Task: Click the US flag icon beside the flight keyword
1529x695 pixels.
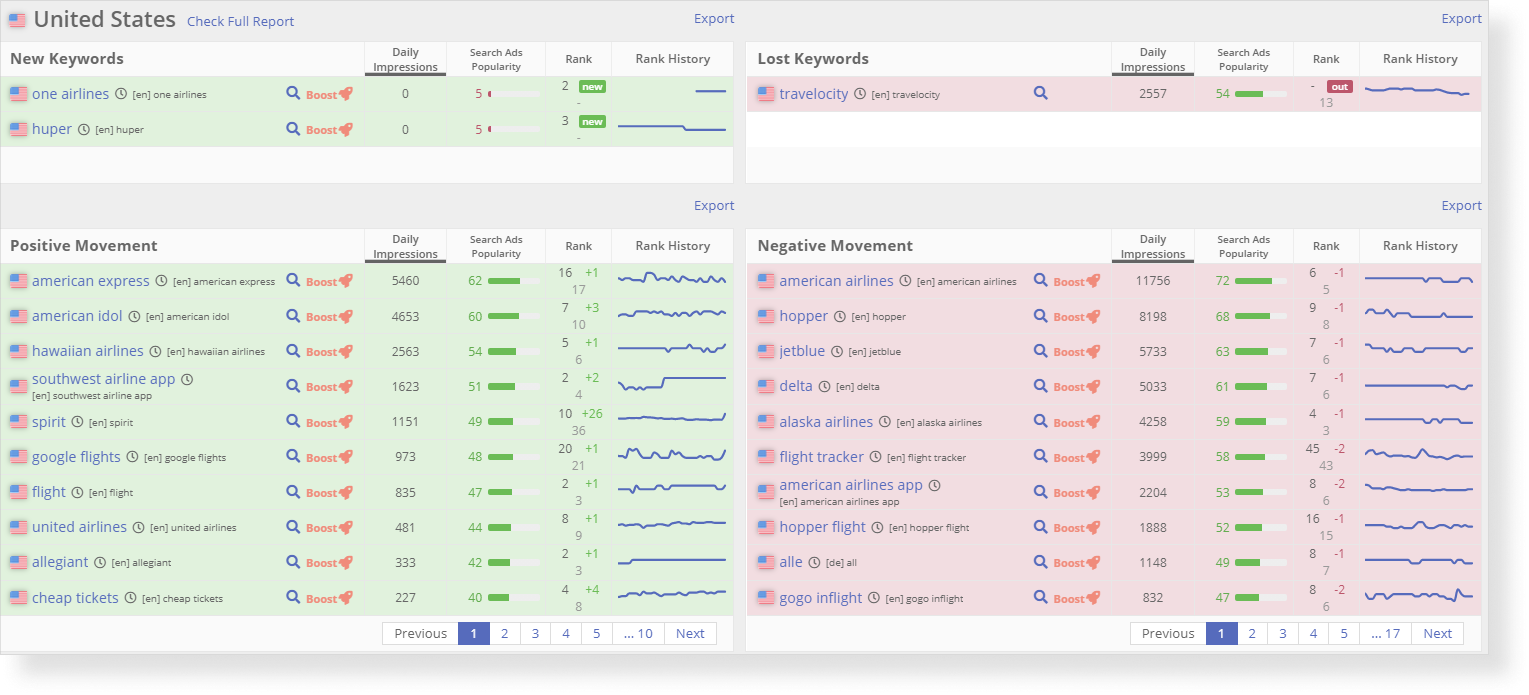Action: [x=18, y=492]
